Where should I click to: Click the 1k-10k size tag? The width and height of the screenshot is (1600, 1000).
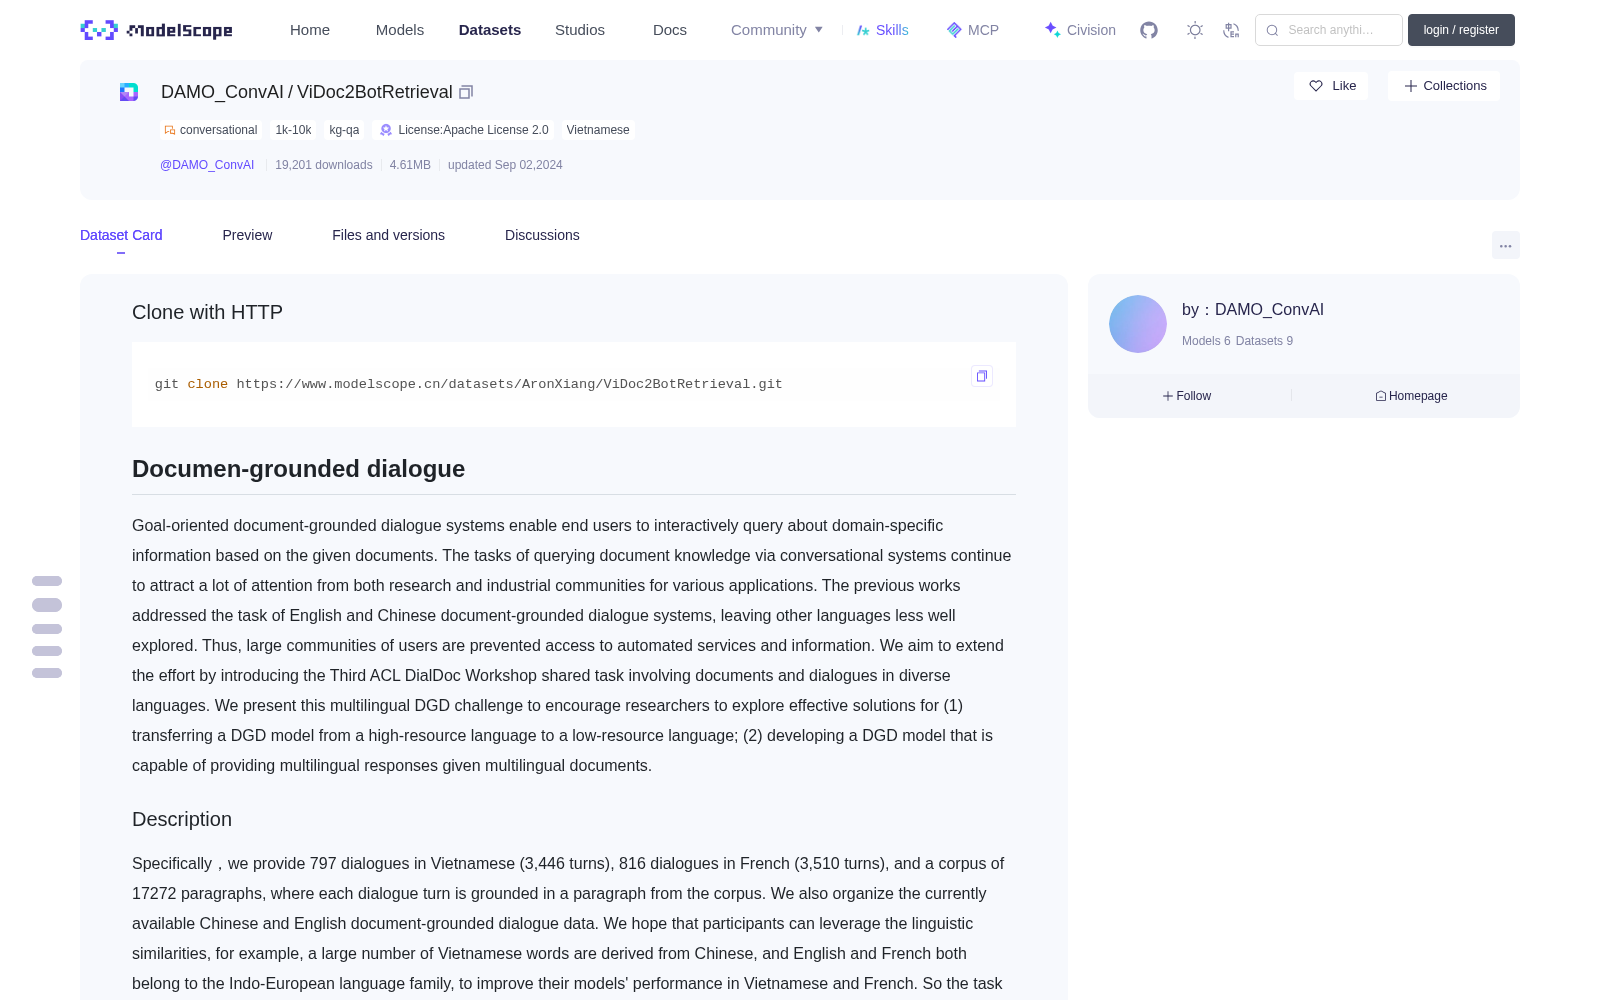click(x=293, y=130)
